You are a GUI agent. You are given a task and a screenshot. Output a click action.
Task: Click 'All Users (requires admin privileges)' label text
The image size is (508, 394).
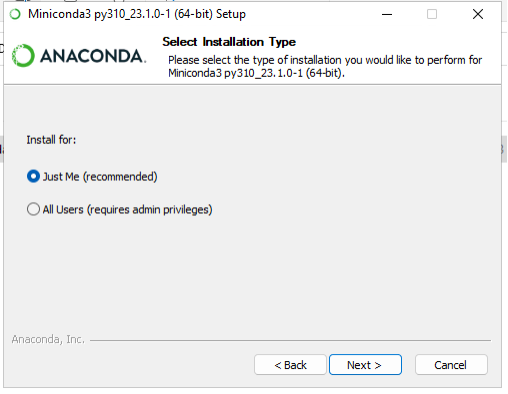point(127,210)
